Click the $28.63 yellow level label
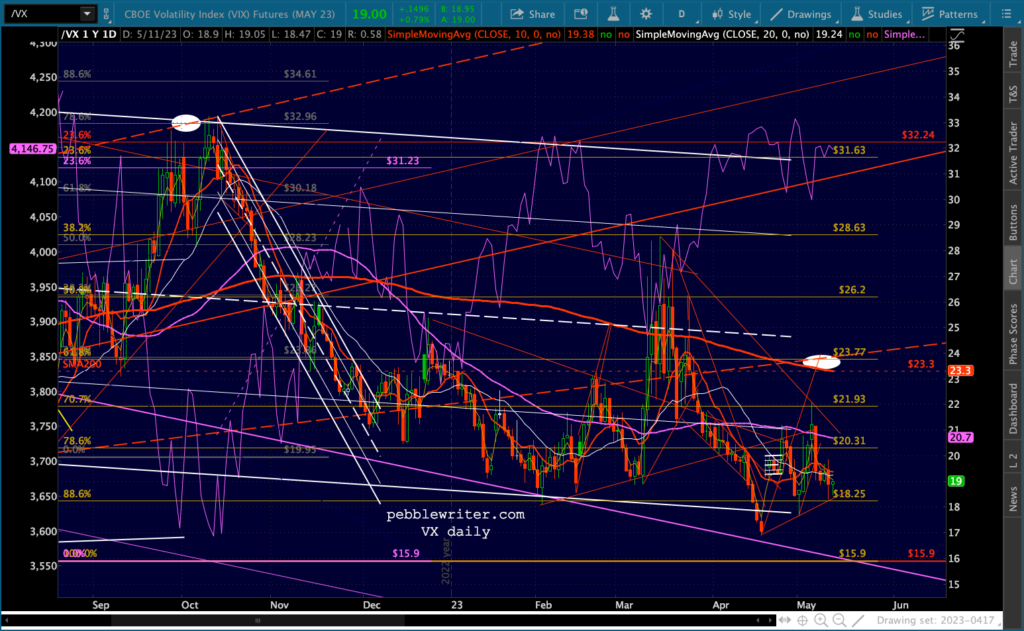Viewport: 1024px width, 631px height. (x=849, y=228)
